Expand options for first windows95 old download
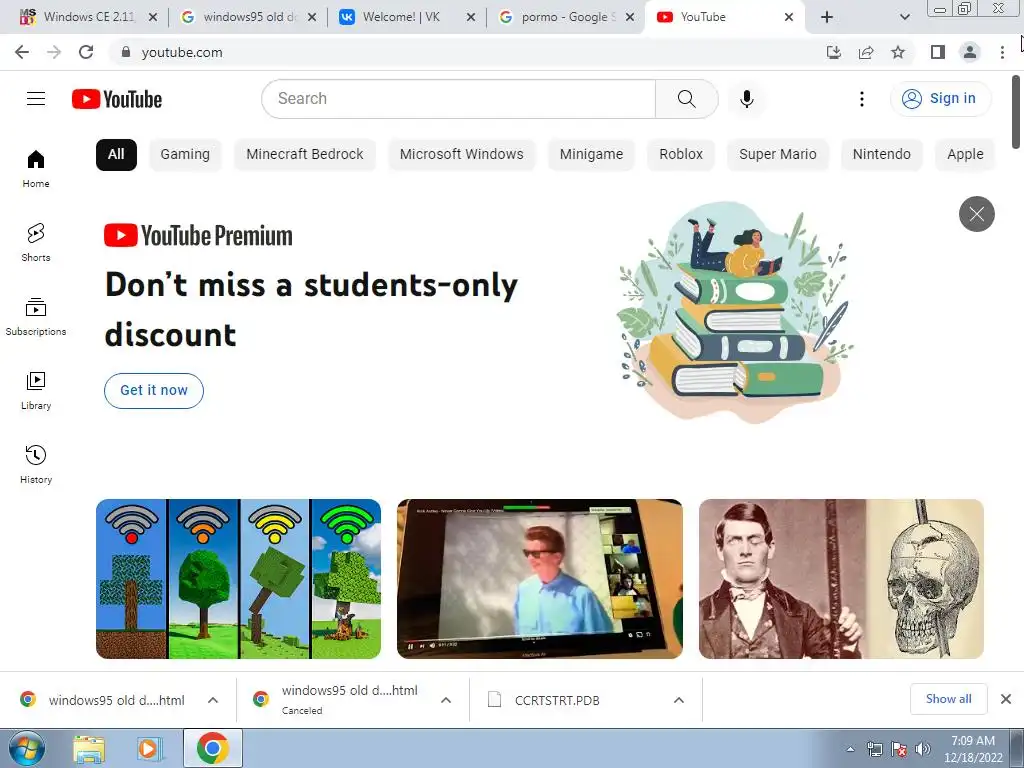 (213, 700)
